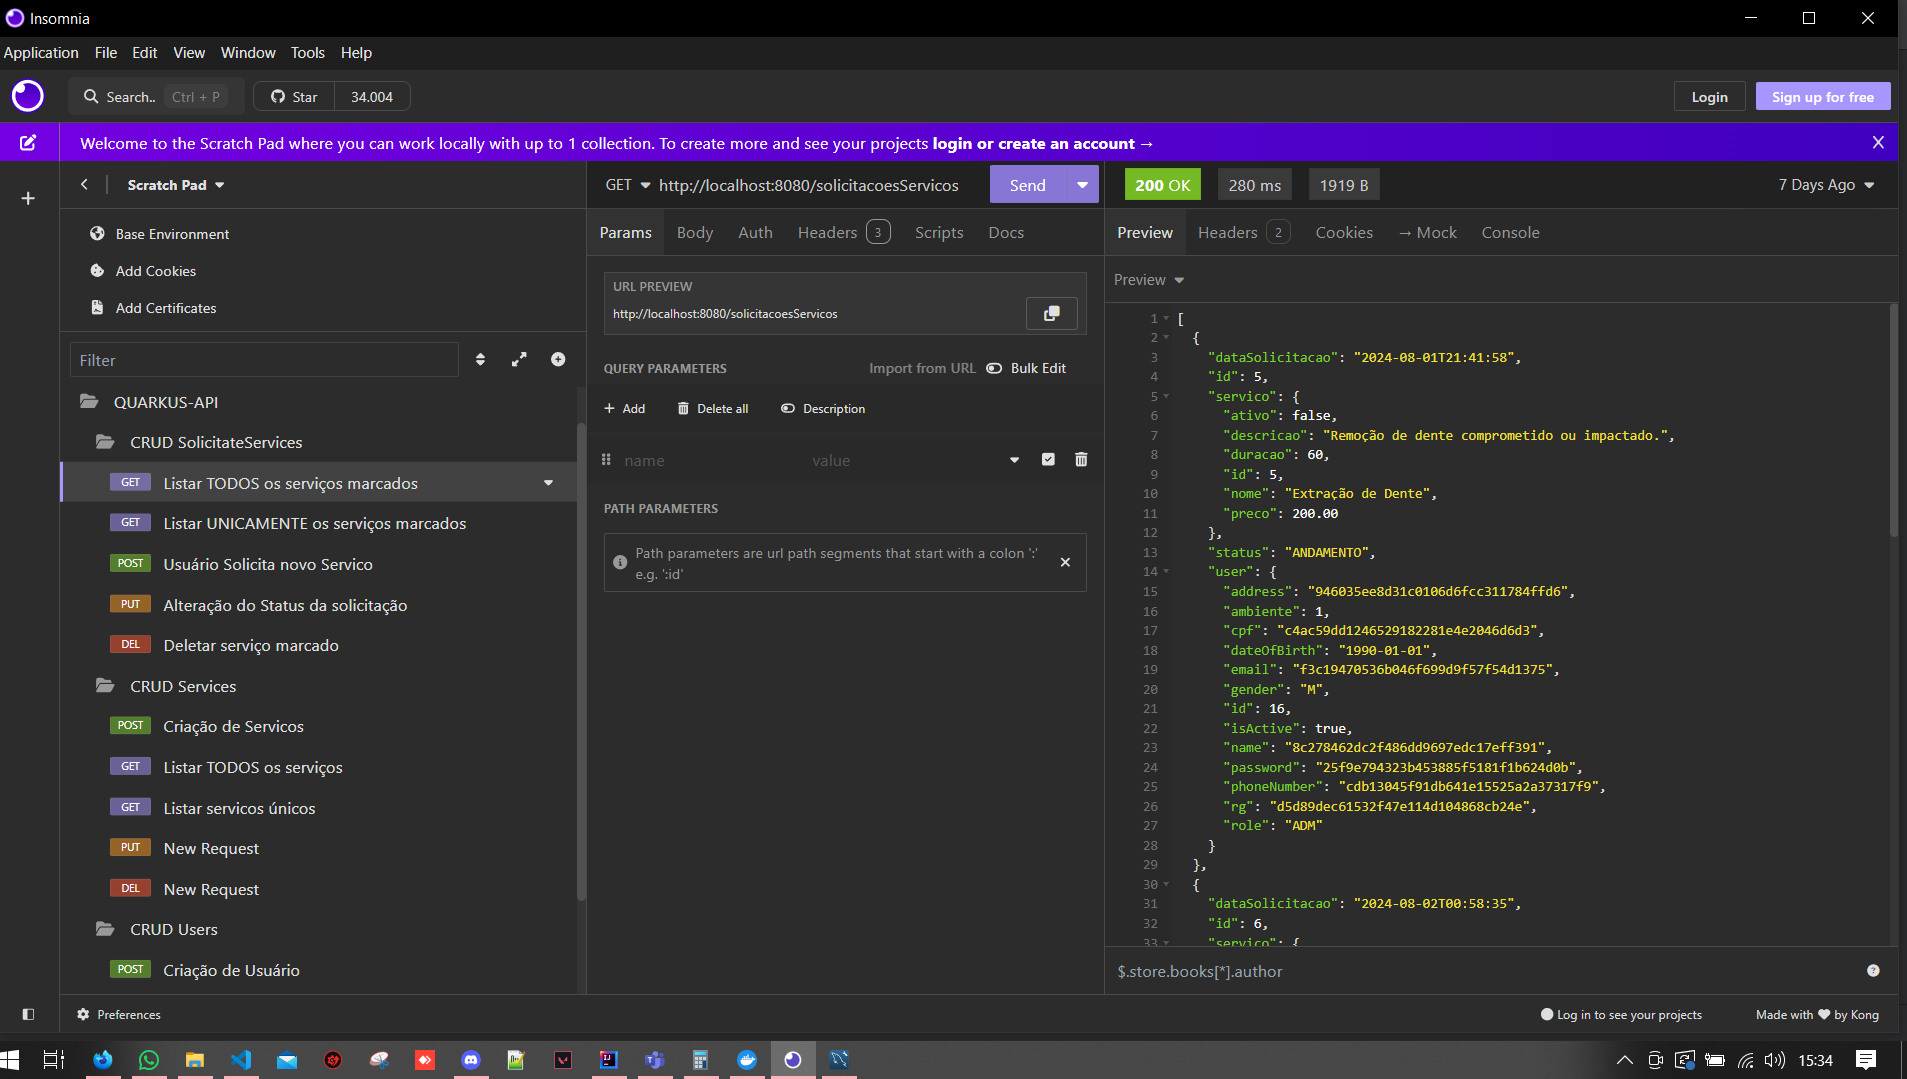Open dropdown for Listar TODOS os serviços marcados
This screenshot has width=1907, height=1079.
coord(548,483)
